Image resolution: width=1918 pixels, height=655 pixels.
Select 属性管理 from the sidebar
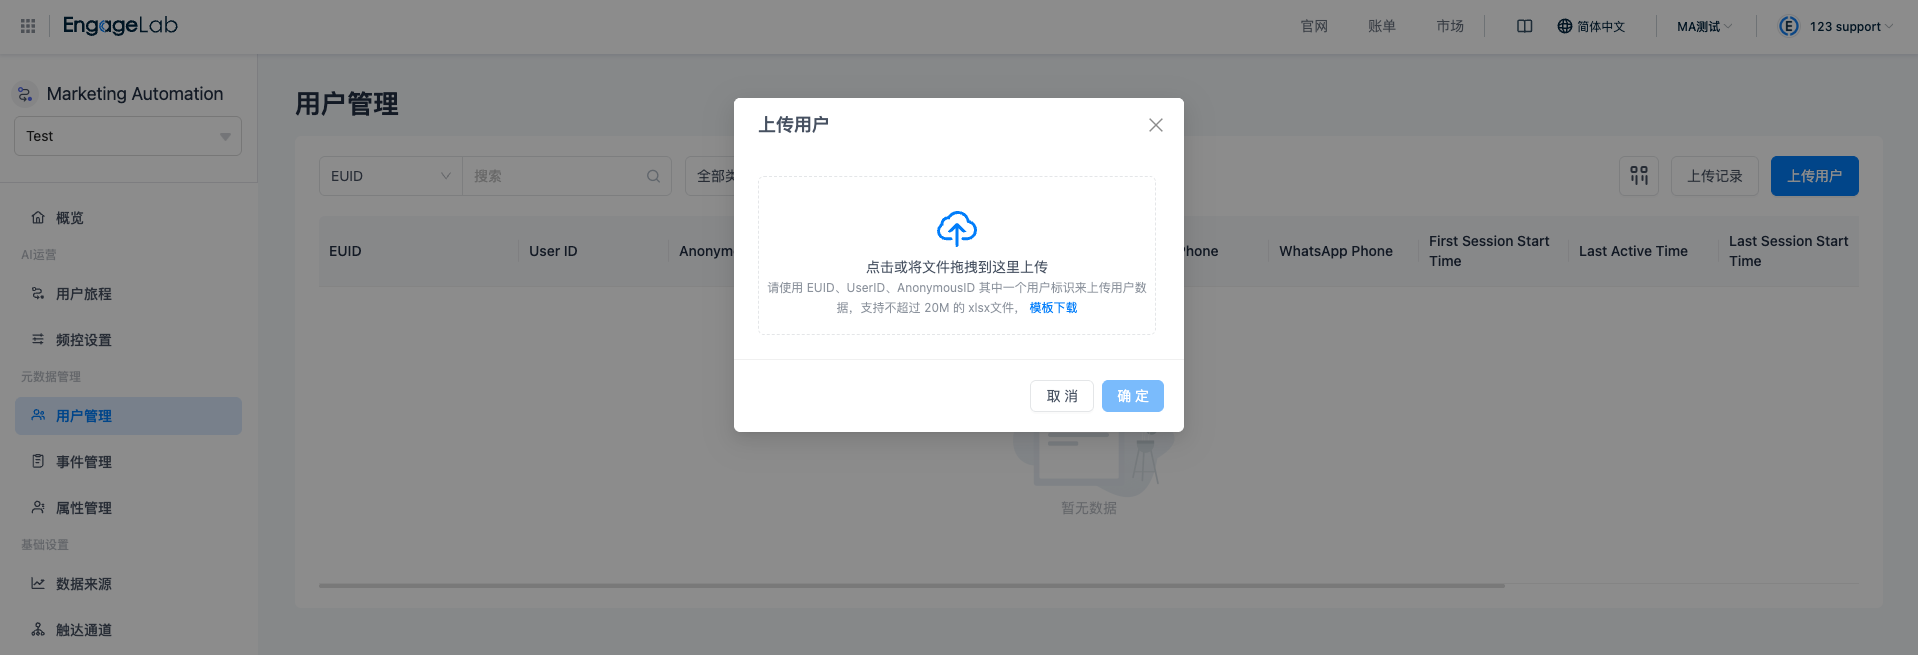(x=83, y=508)
